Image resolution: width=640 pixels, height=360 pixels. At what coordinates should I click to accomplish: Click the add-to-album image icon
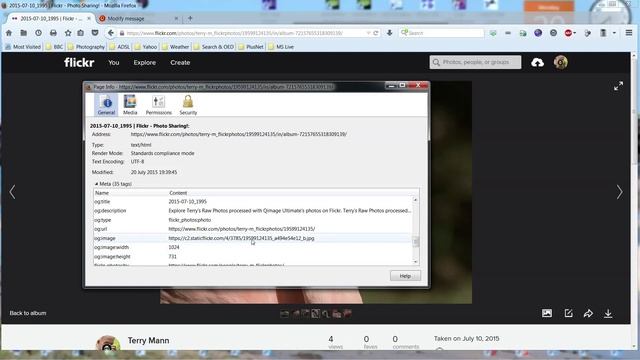point(547,313)
